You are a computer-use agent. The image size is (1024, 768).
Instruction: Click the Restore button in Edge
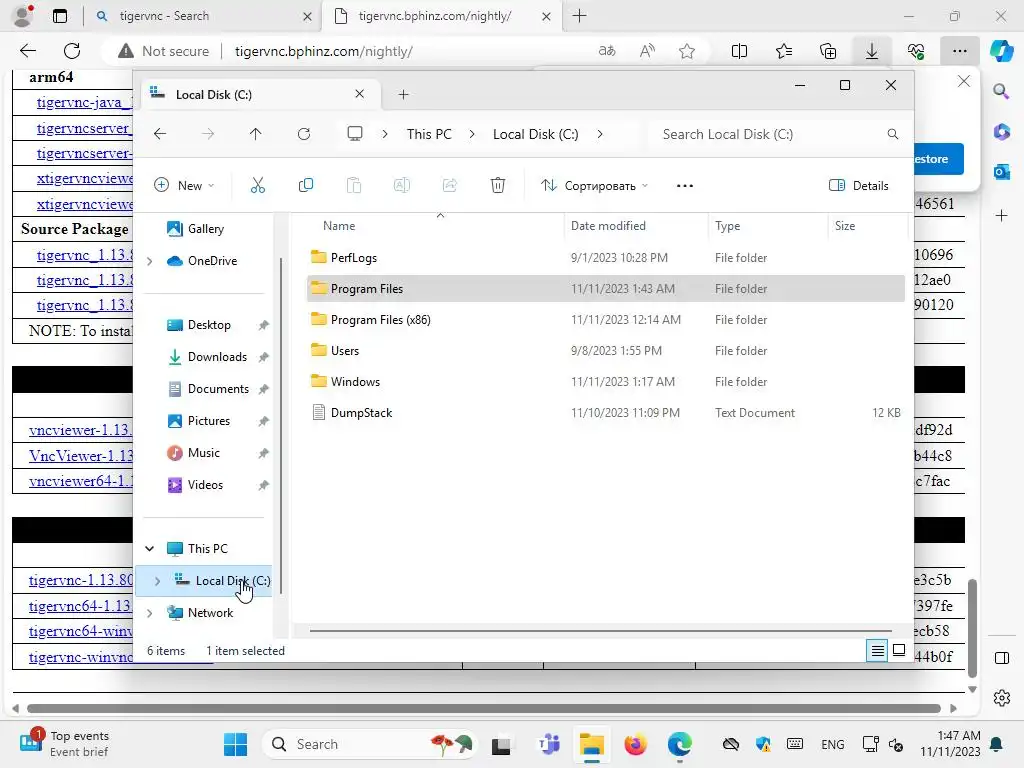coord(937,159)
